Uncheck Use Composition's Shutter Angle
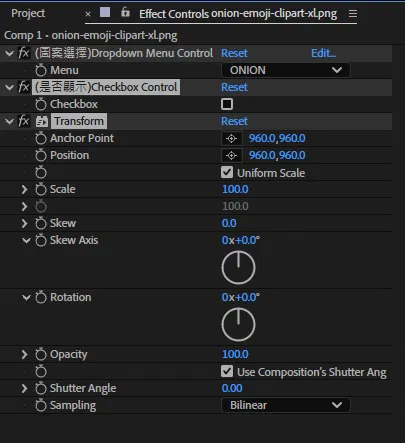405x443 pixels. click(x=227, y=371)
